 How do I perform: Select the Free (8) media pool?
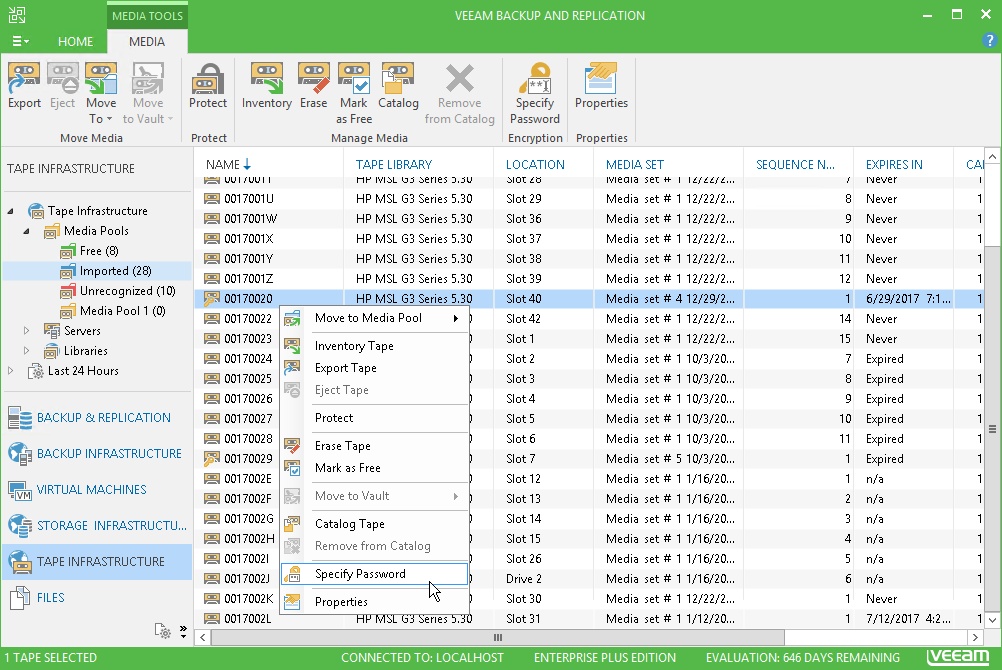click(89, 251)
